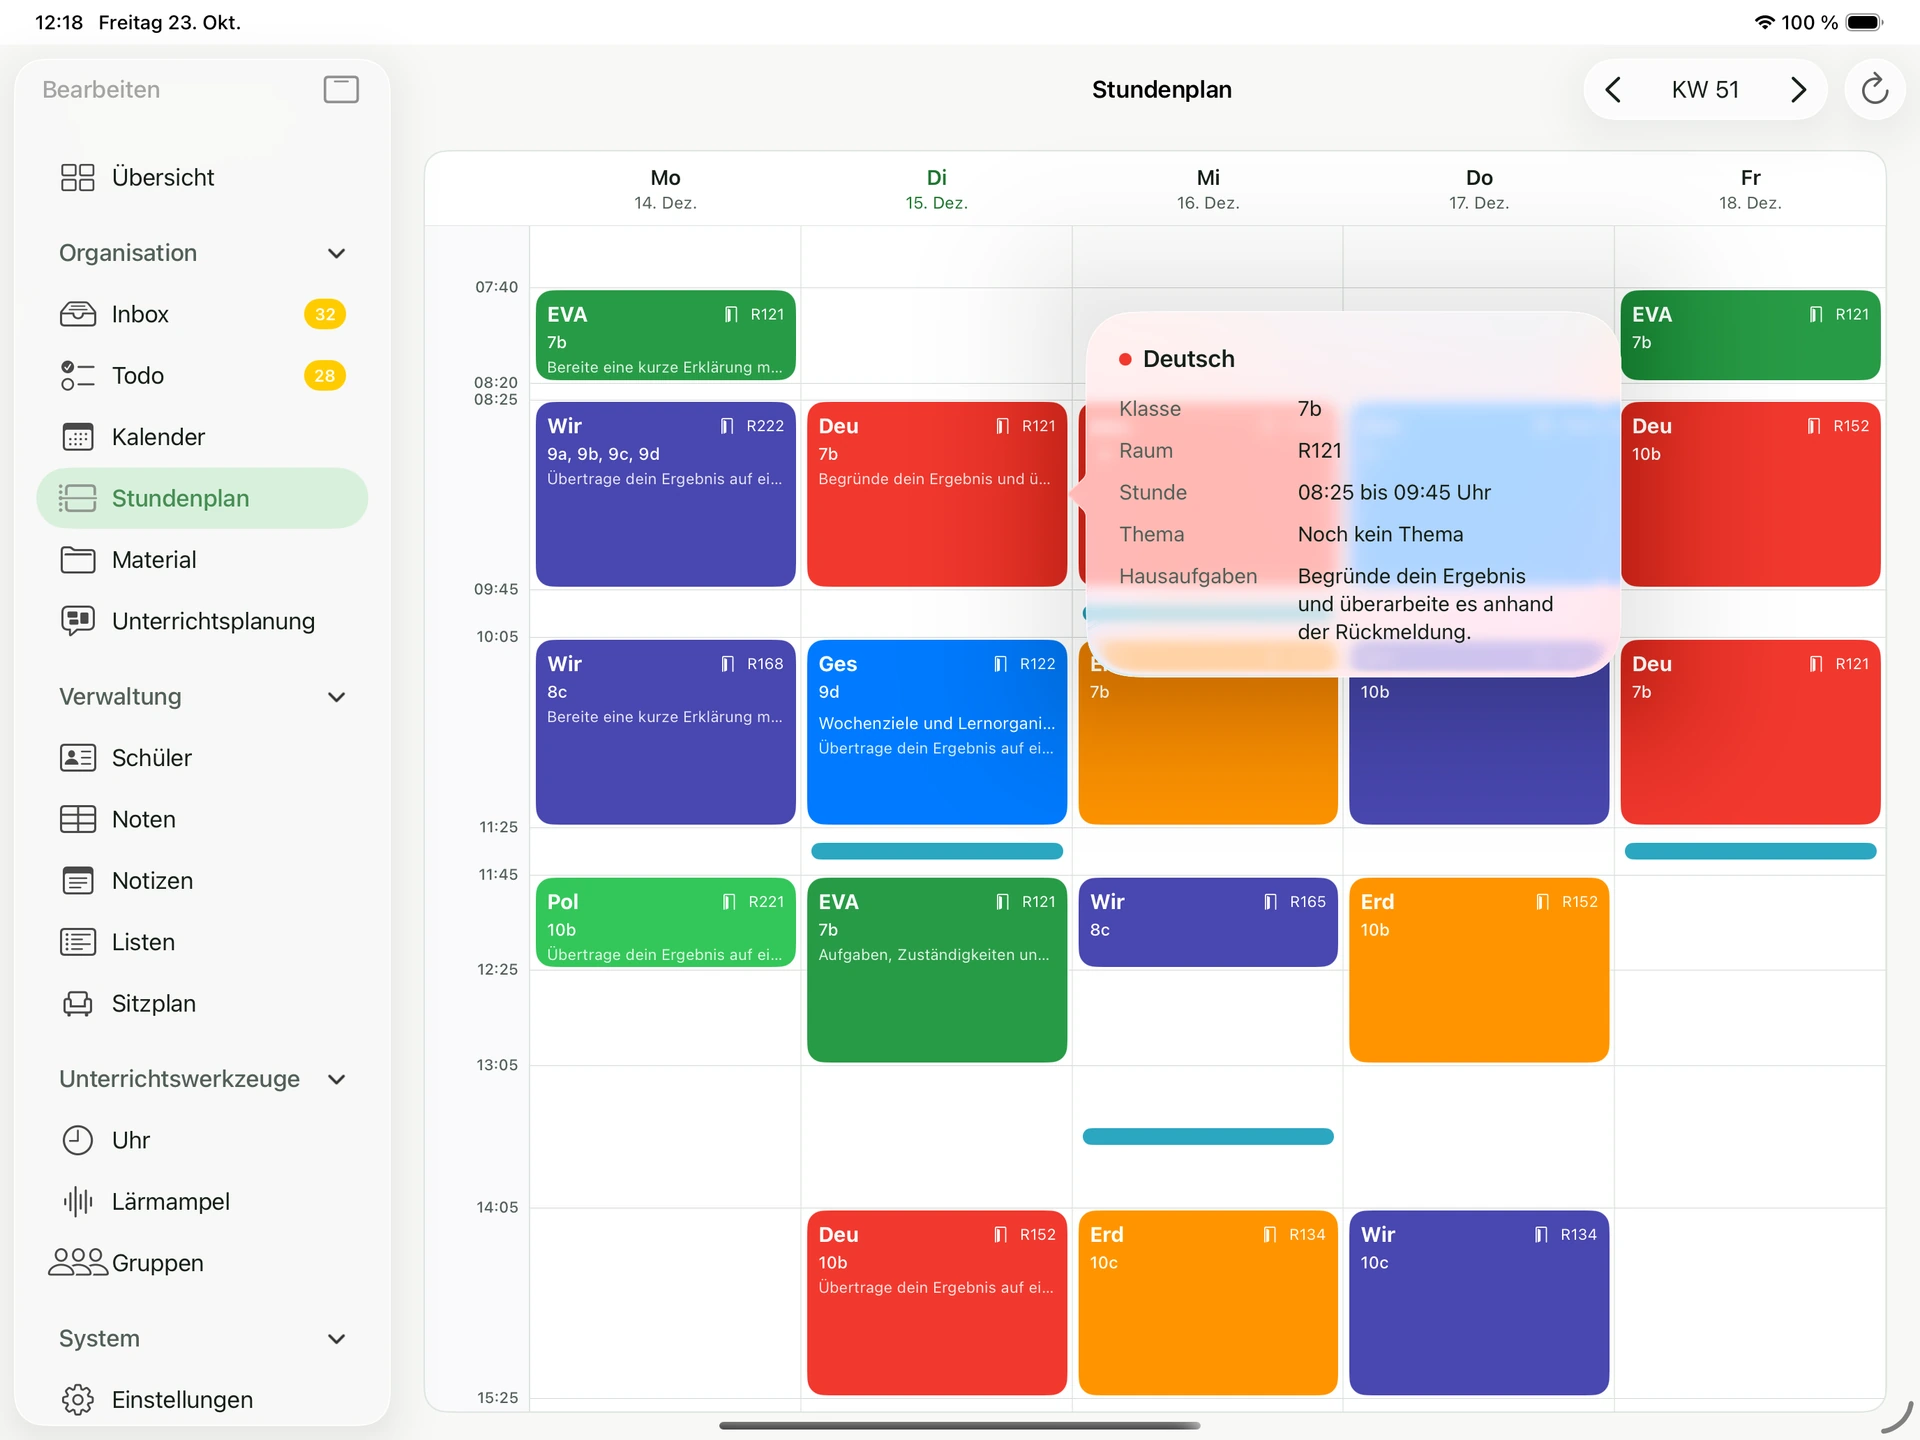Open Wednesday Erd 10c lesson in R134
This screenshot has height=1440, width=1920.
pos(1207,1303)
